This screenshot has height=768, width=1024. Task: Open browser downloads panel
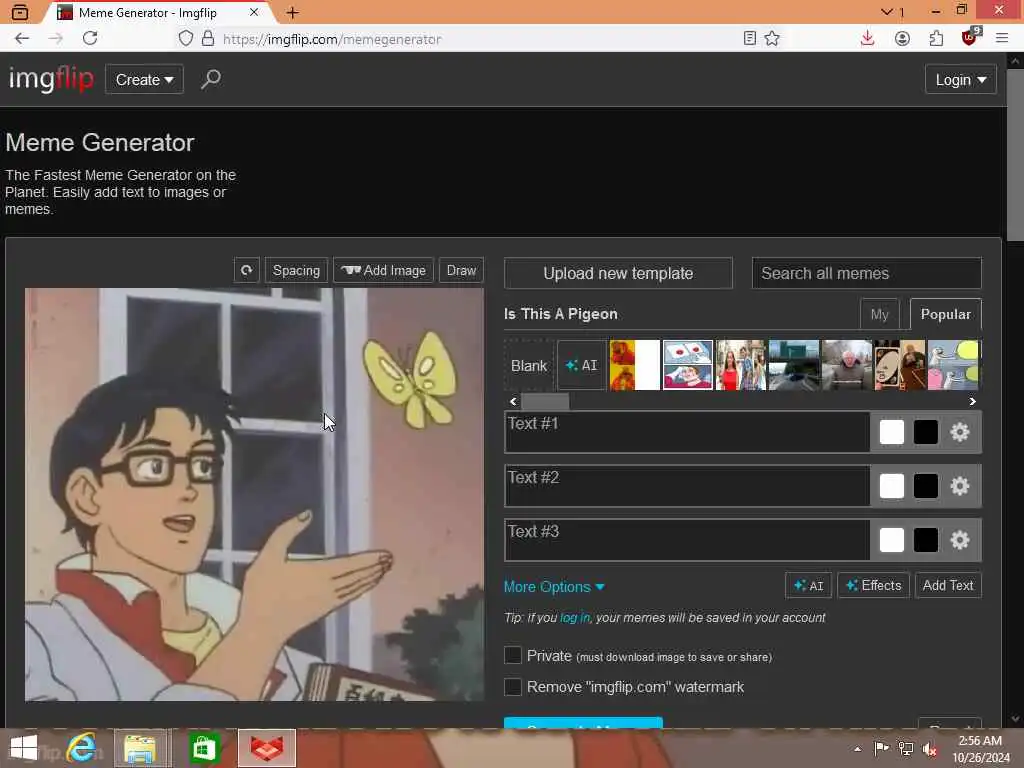(867, 39)
